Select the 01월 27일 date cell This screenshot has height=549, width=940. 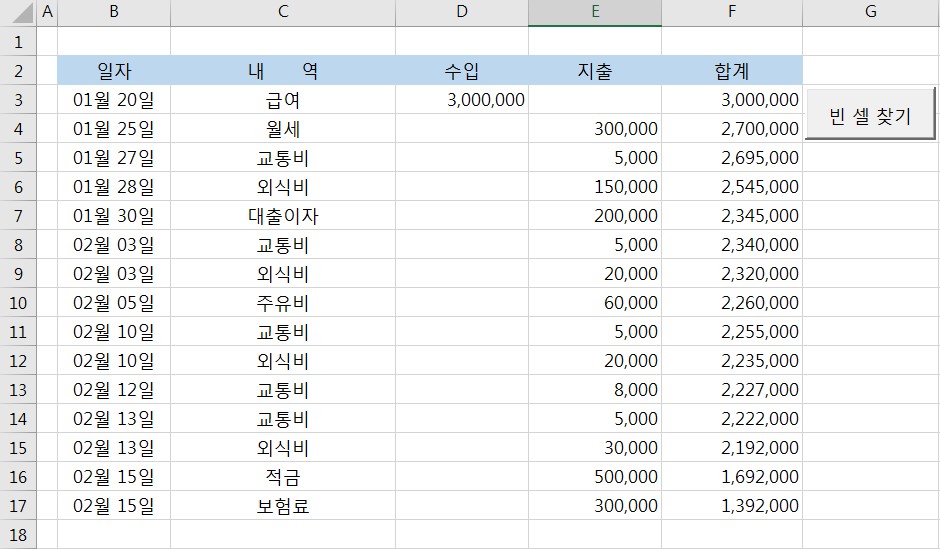coord(114,158)
